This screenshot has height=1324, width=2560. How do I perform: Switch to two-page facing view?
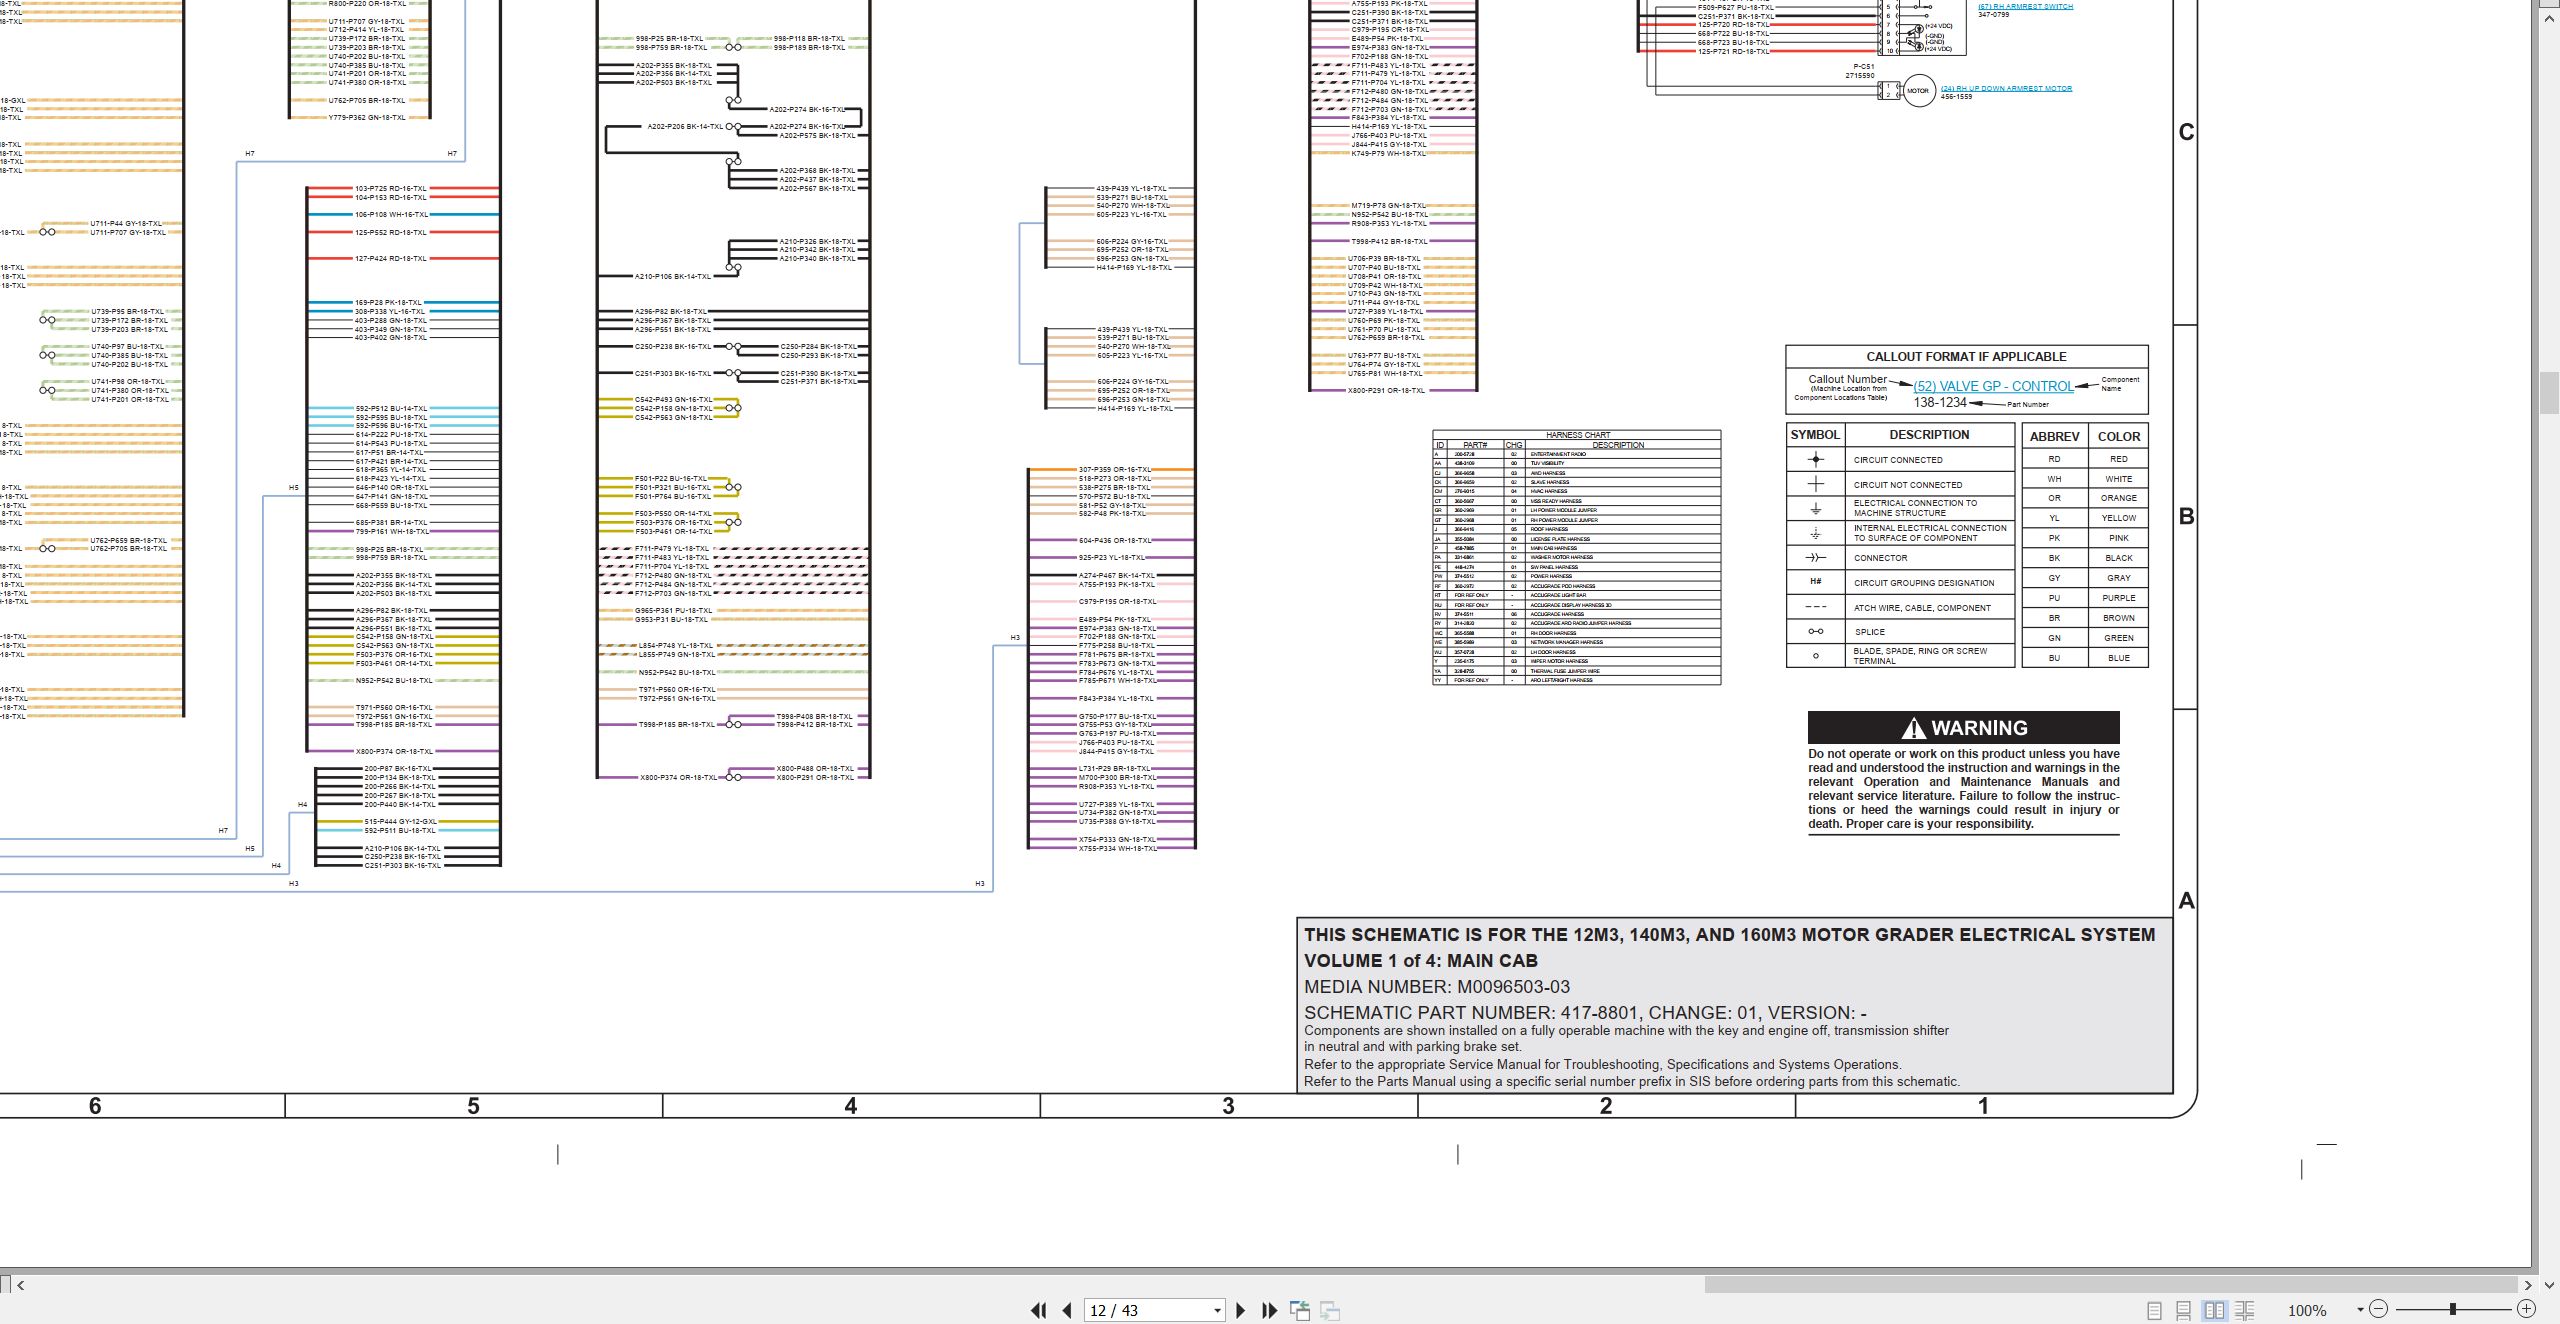coord(2215,1310)
